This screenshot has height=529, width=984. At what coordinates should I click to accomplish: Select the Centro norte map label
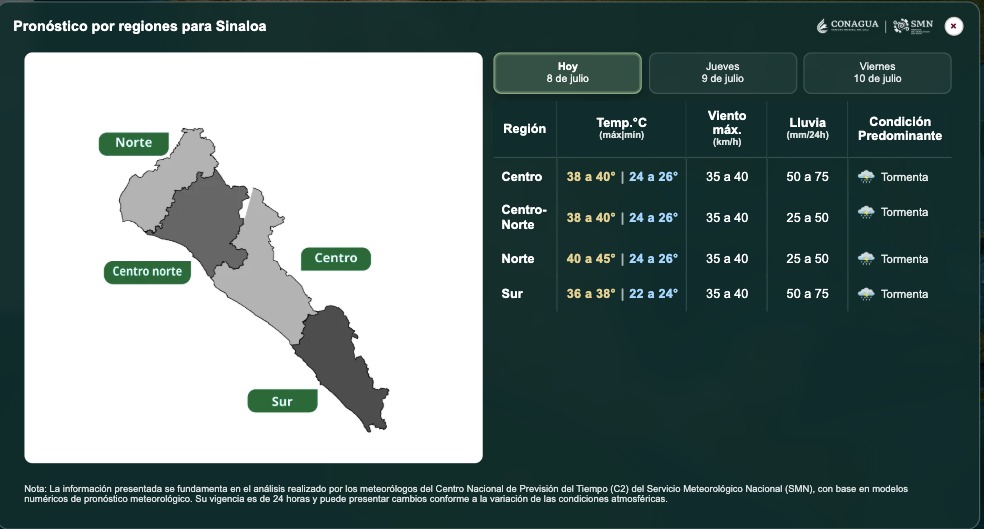[147, 272]
